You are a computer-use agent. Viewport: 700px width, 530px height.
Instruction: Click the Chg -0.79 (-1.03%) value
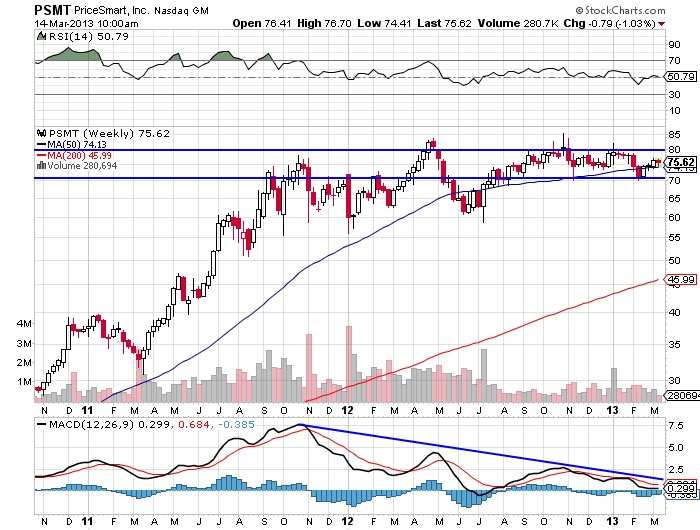pyautogui.click(x=609, y=23)
